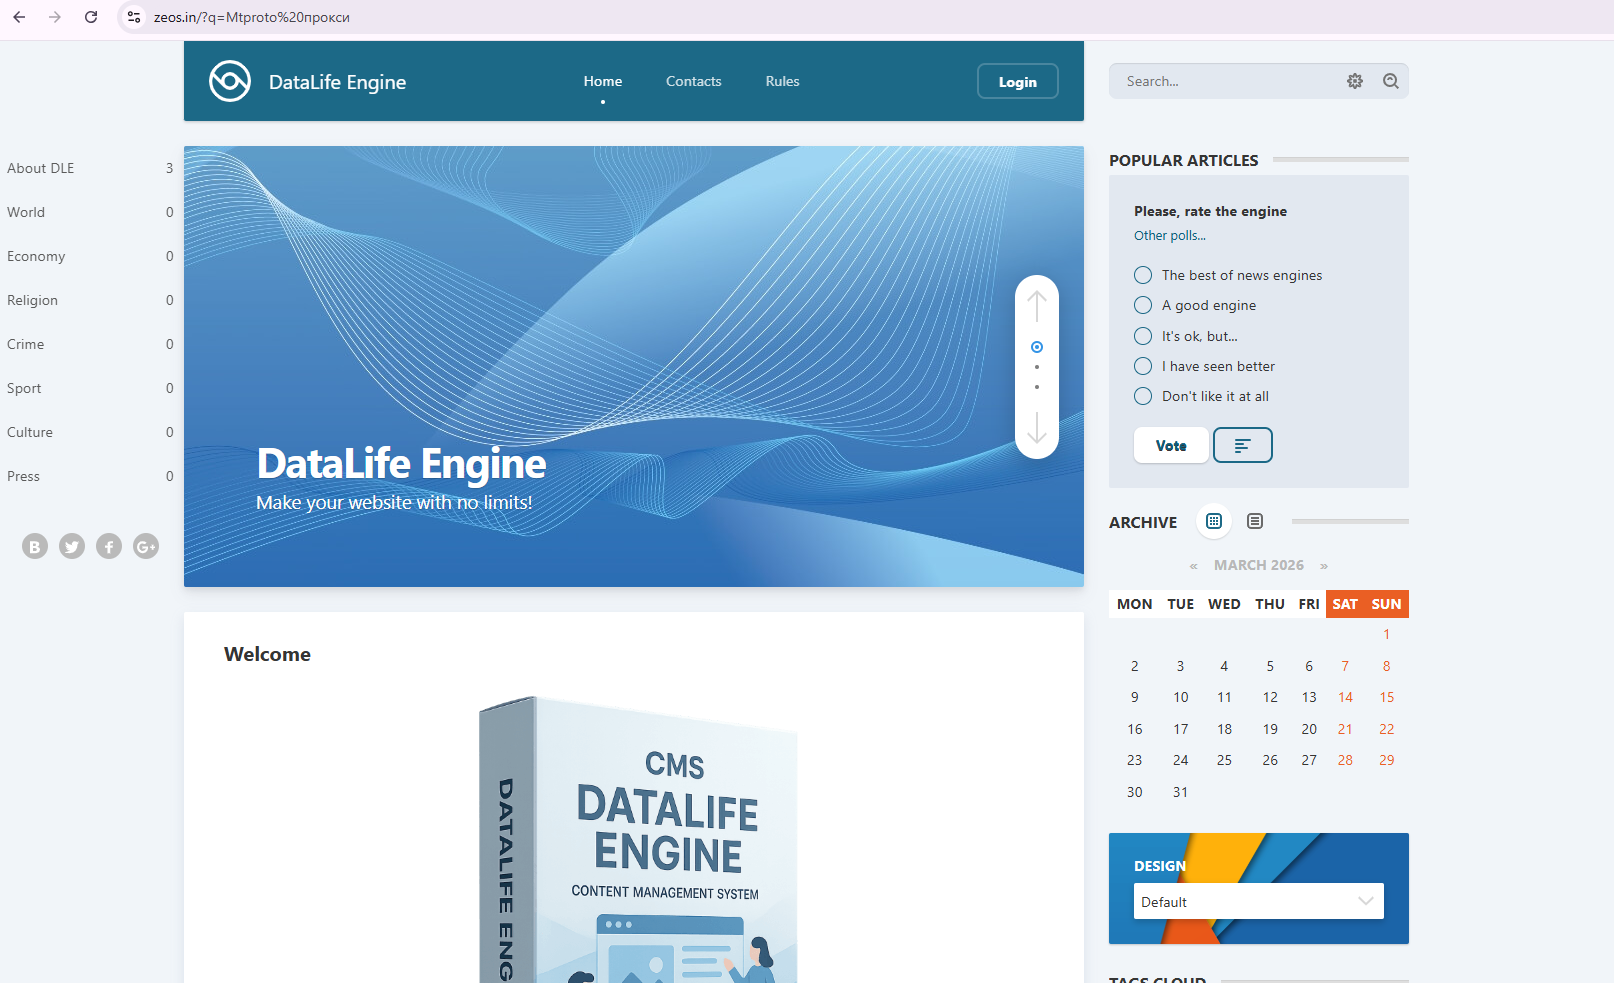
Task: Select 'Don't like it at all' option
Action: 1143,396
